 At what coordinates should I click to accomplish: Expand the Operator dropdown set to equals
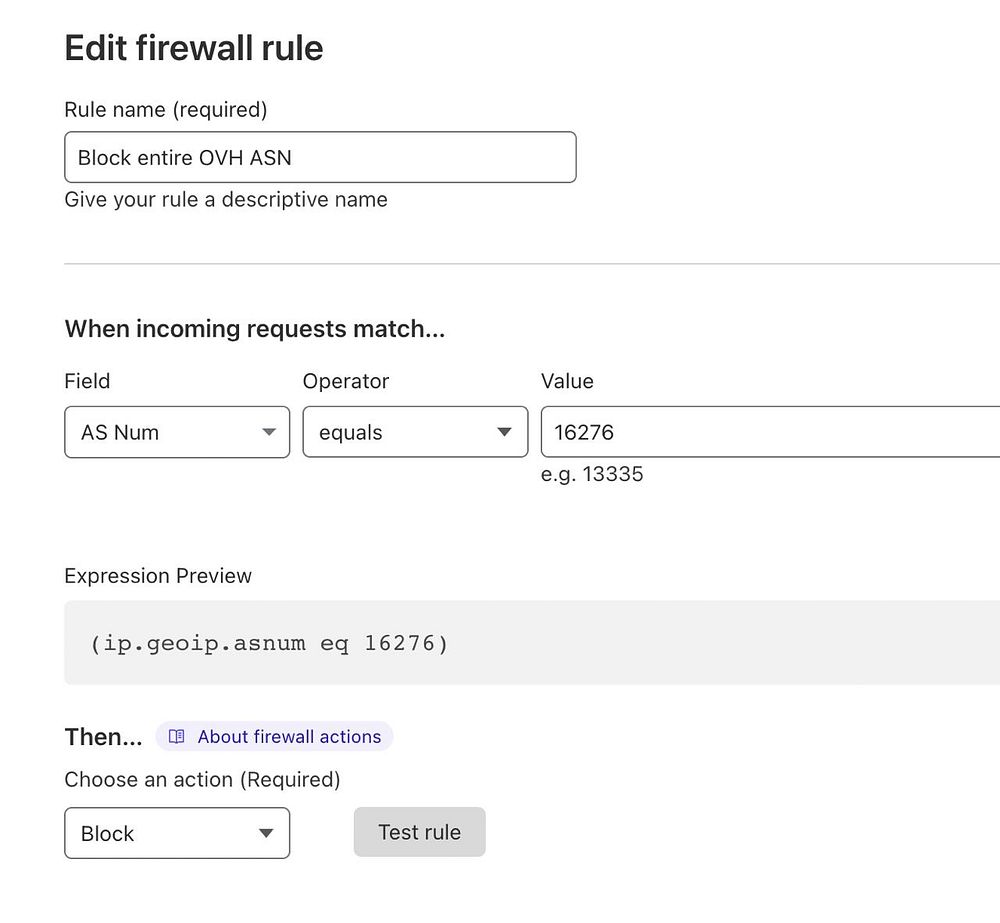click(415, 432)
